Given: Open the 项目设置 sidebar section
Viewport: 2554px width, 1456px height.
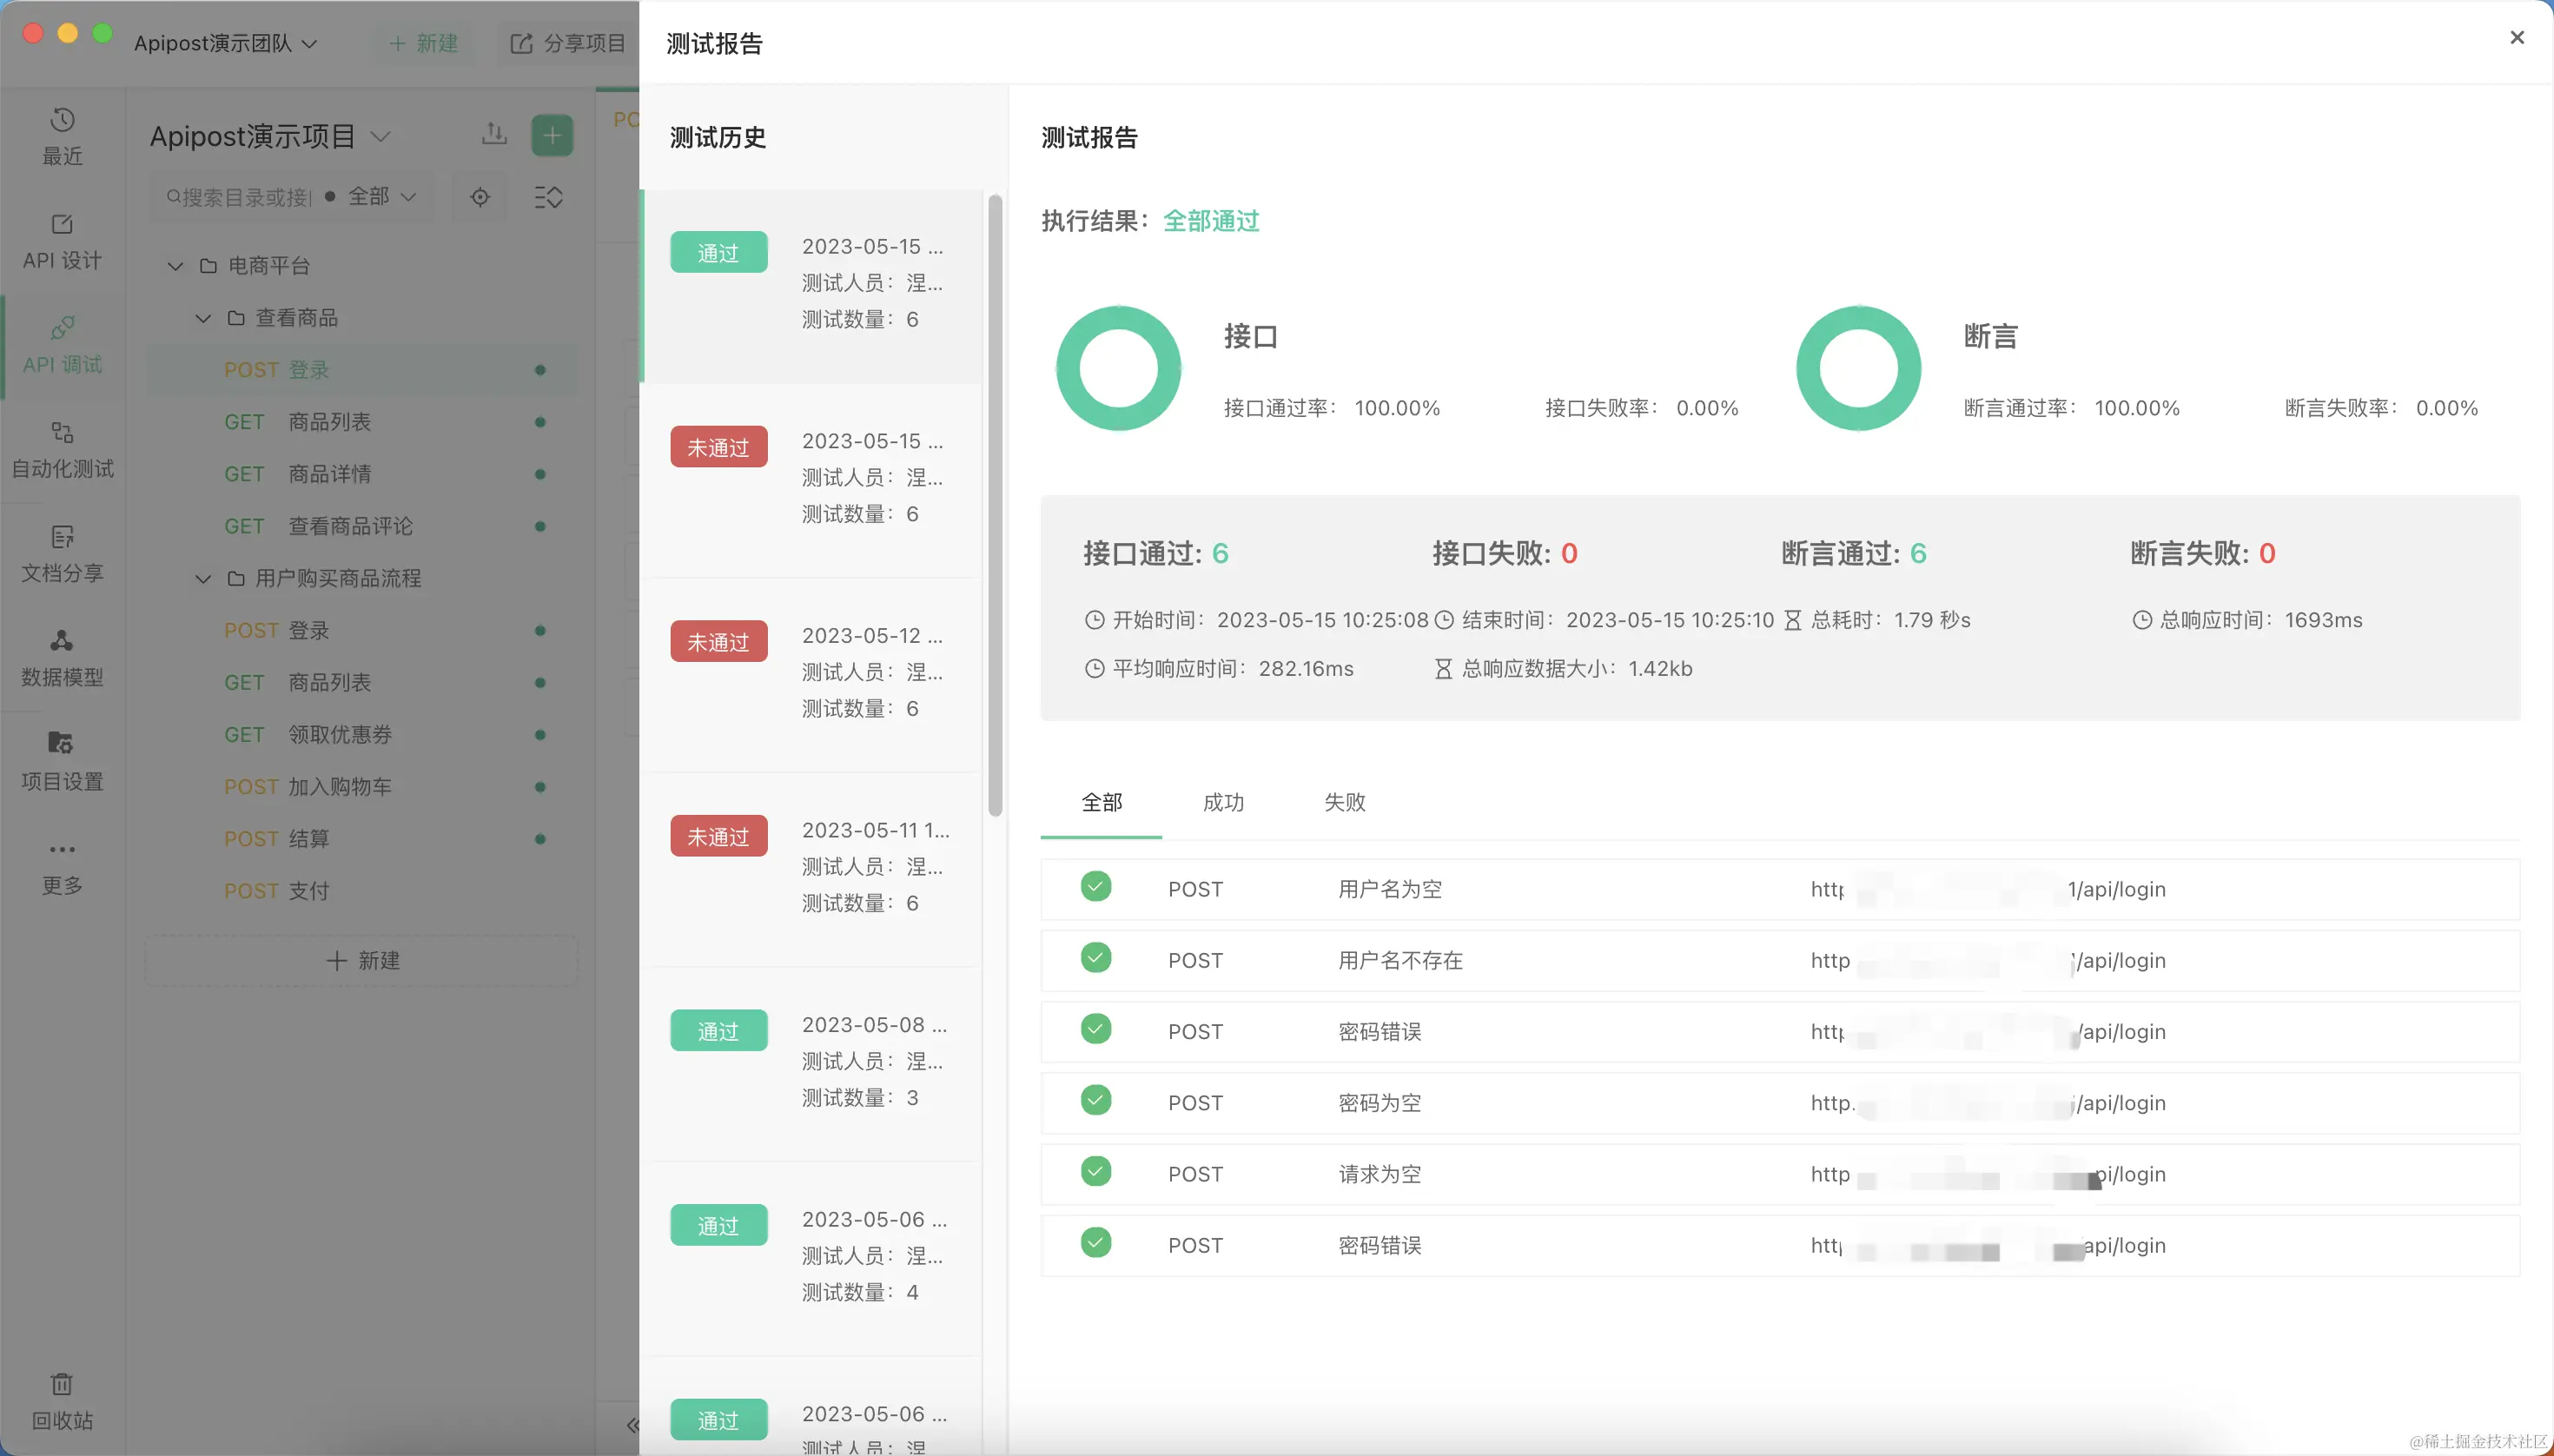Looking at the screenshot, I should click(62, 761).
